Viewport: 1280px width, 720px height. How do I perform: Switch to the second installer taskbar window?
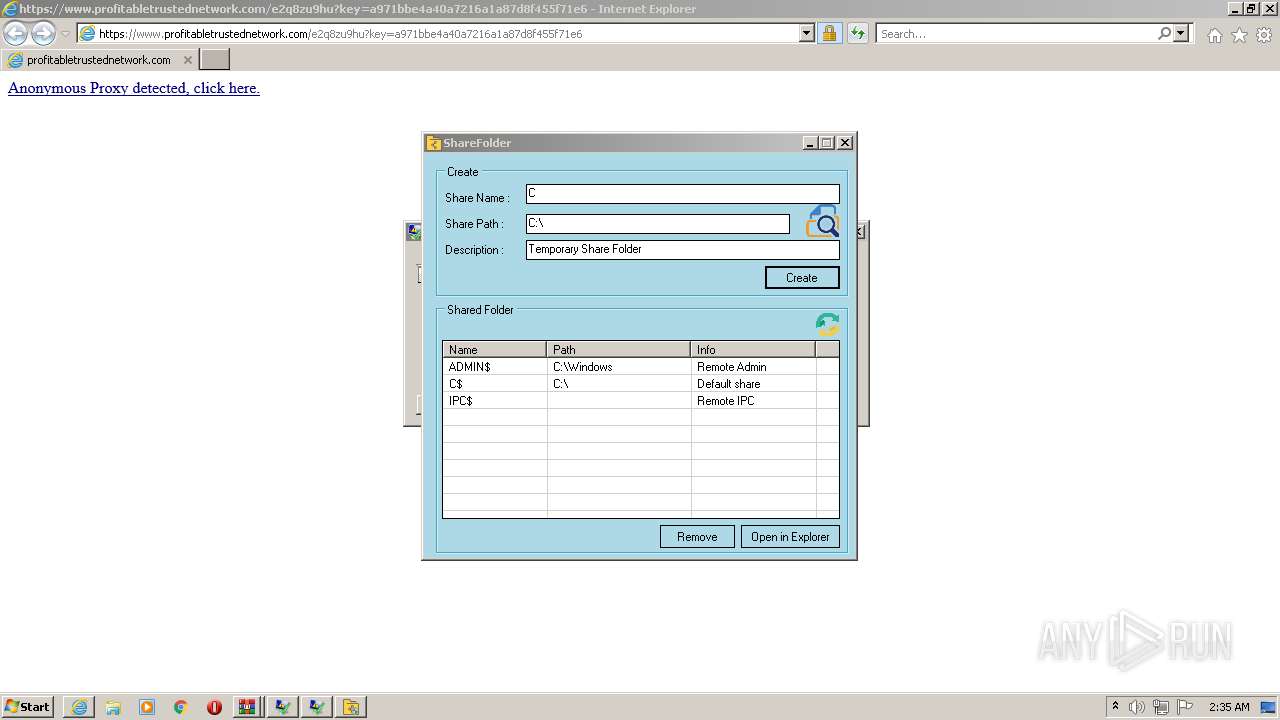pos(317,707)
